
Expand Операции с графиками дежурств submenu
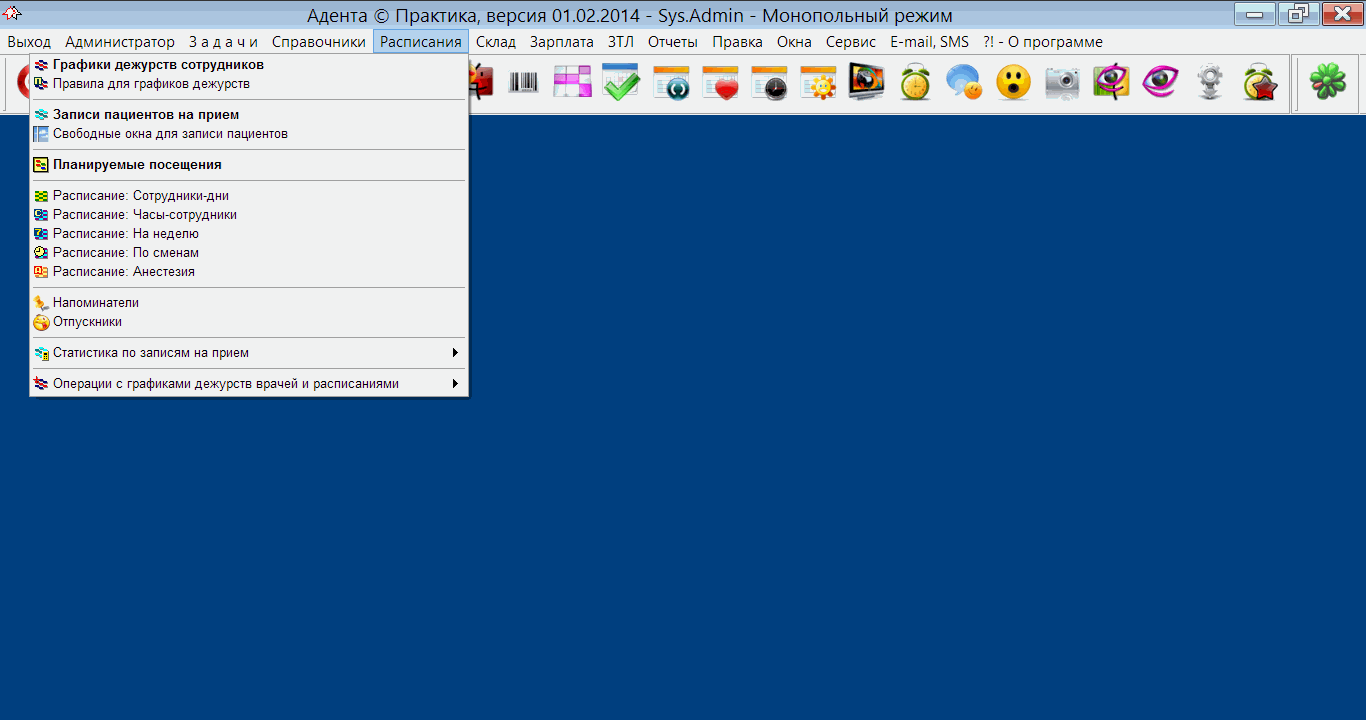250,384
